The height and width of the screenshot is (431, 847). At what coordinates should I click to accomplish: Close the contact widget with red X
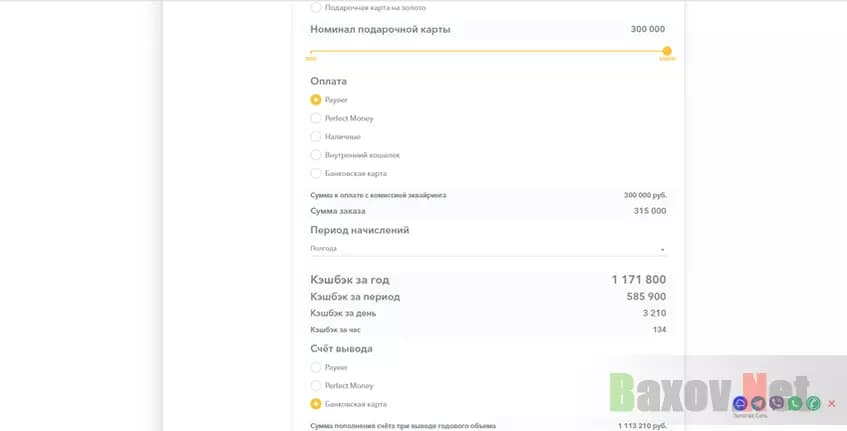tap(832, 403)
